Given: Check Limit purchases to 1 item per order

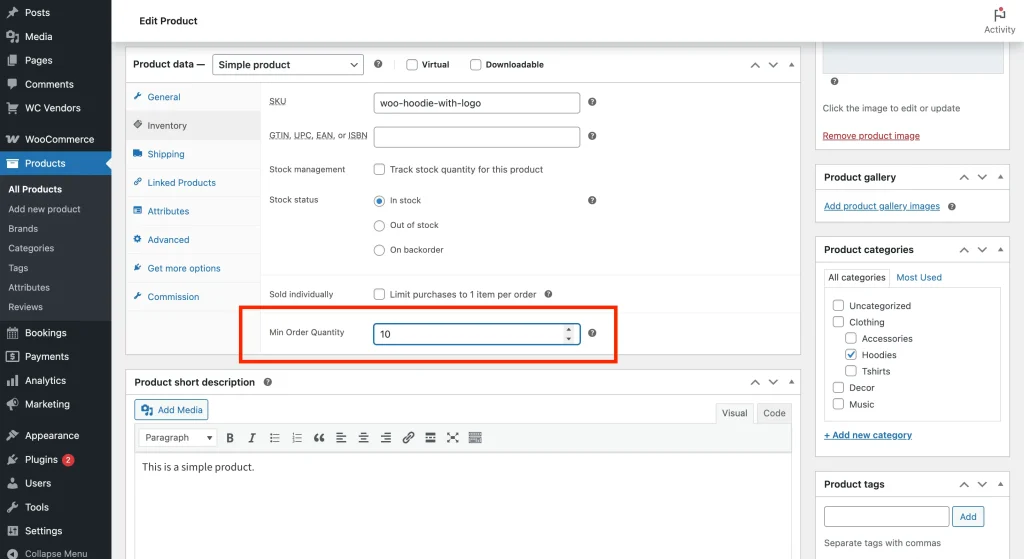Looking at the screenshot, I should coord(379,295).
